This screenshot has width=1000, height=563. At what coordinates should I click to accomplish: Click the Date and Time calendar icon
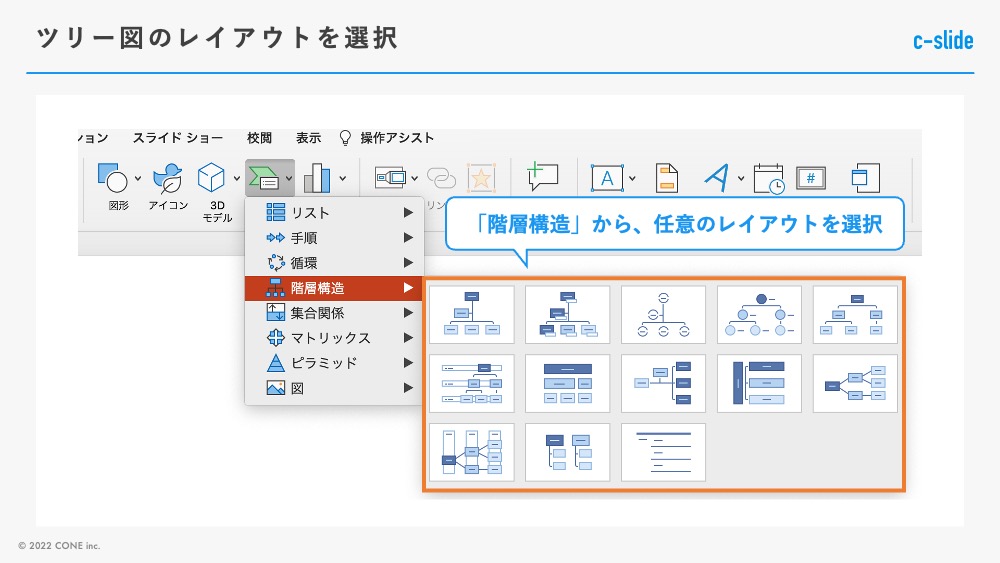coord(768,179)
